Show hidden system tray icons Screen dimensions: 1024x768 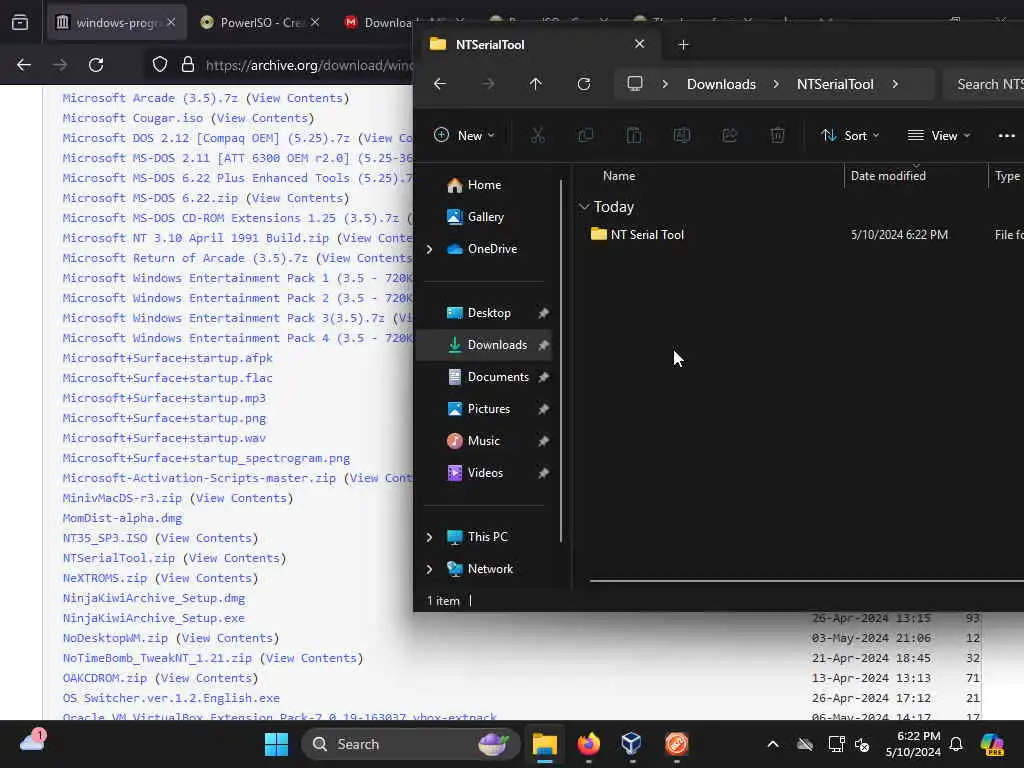(773, 744)
